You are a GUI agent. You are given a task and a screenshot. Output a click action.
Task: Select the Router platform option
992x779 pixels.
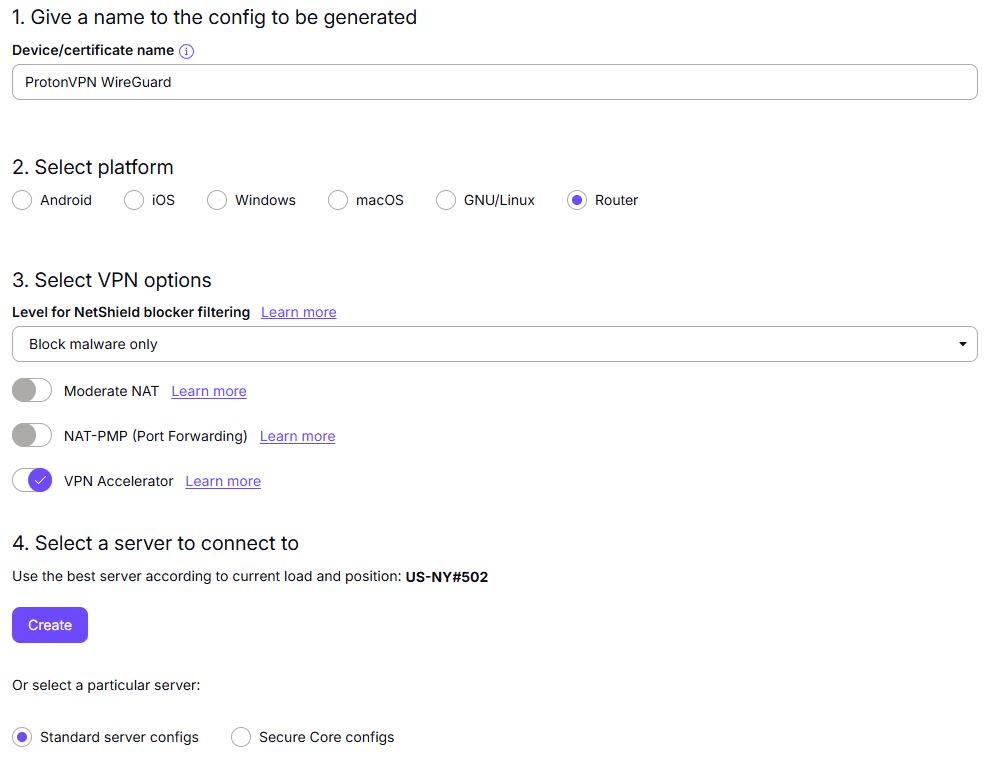tap(576, 200)
